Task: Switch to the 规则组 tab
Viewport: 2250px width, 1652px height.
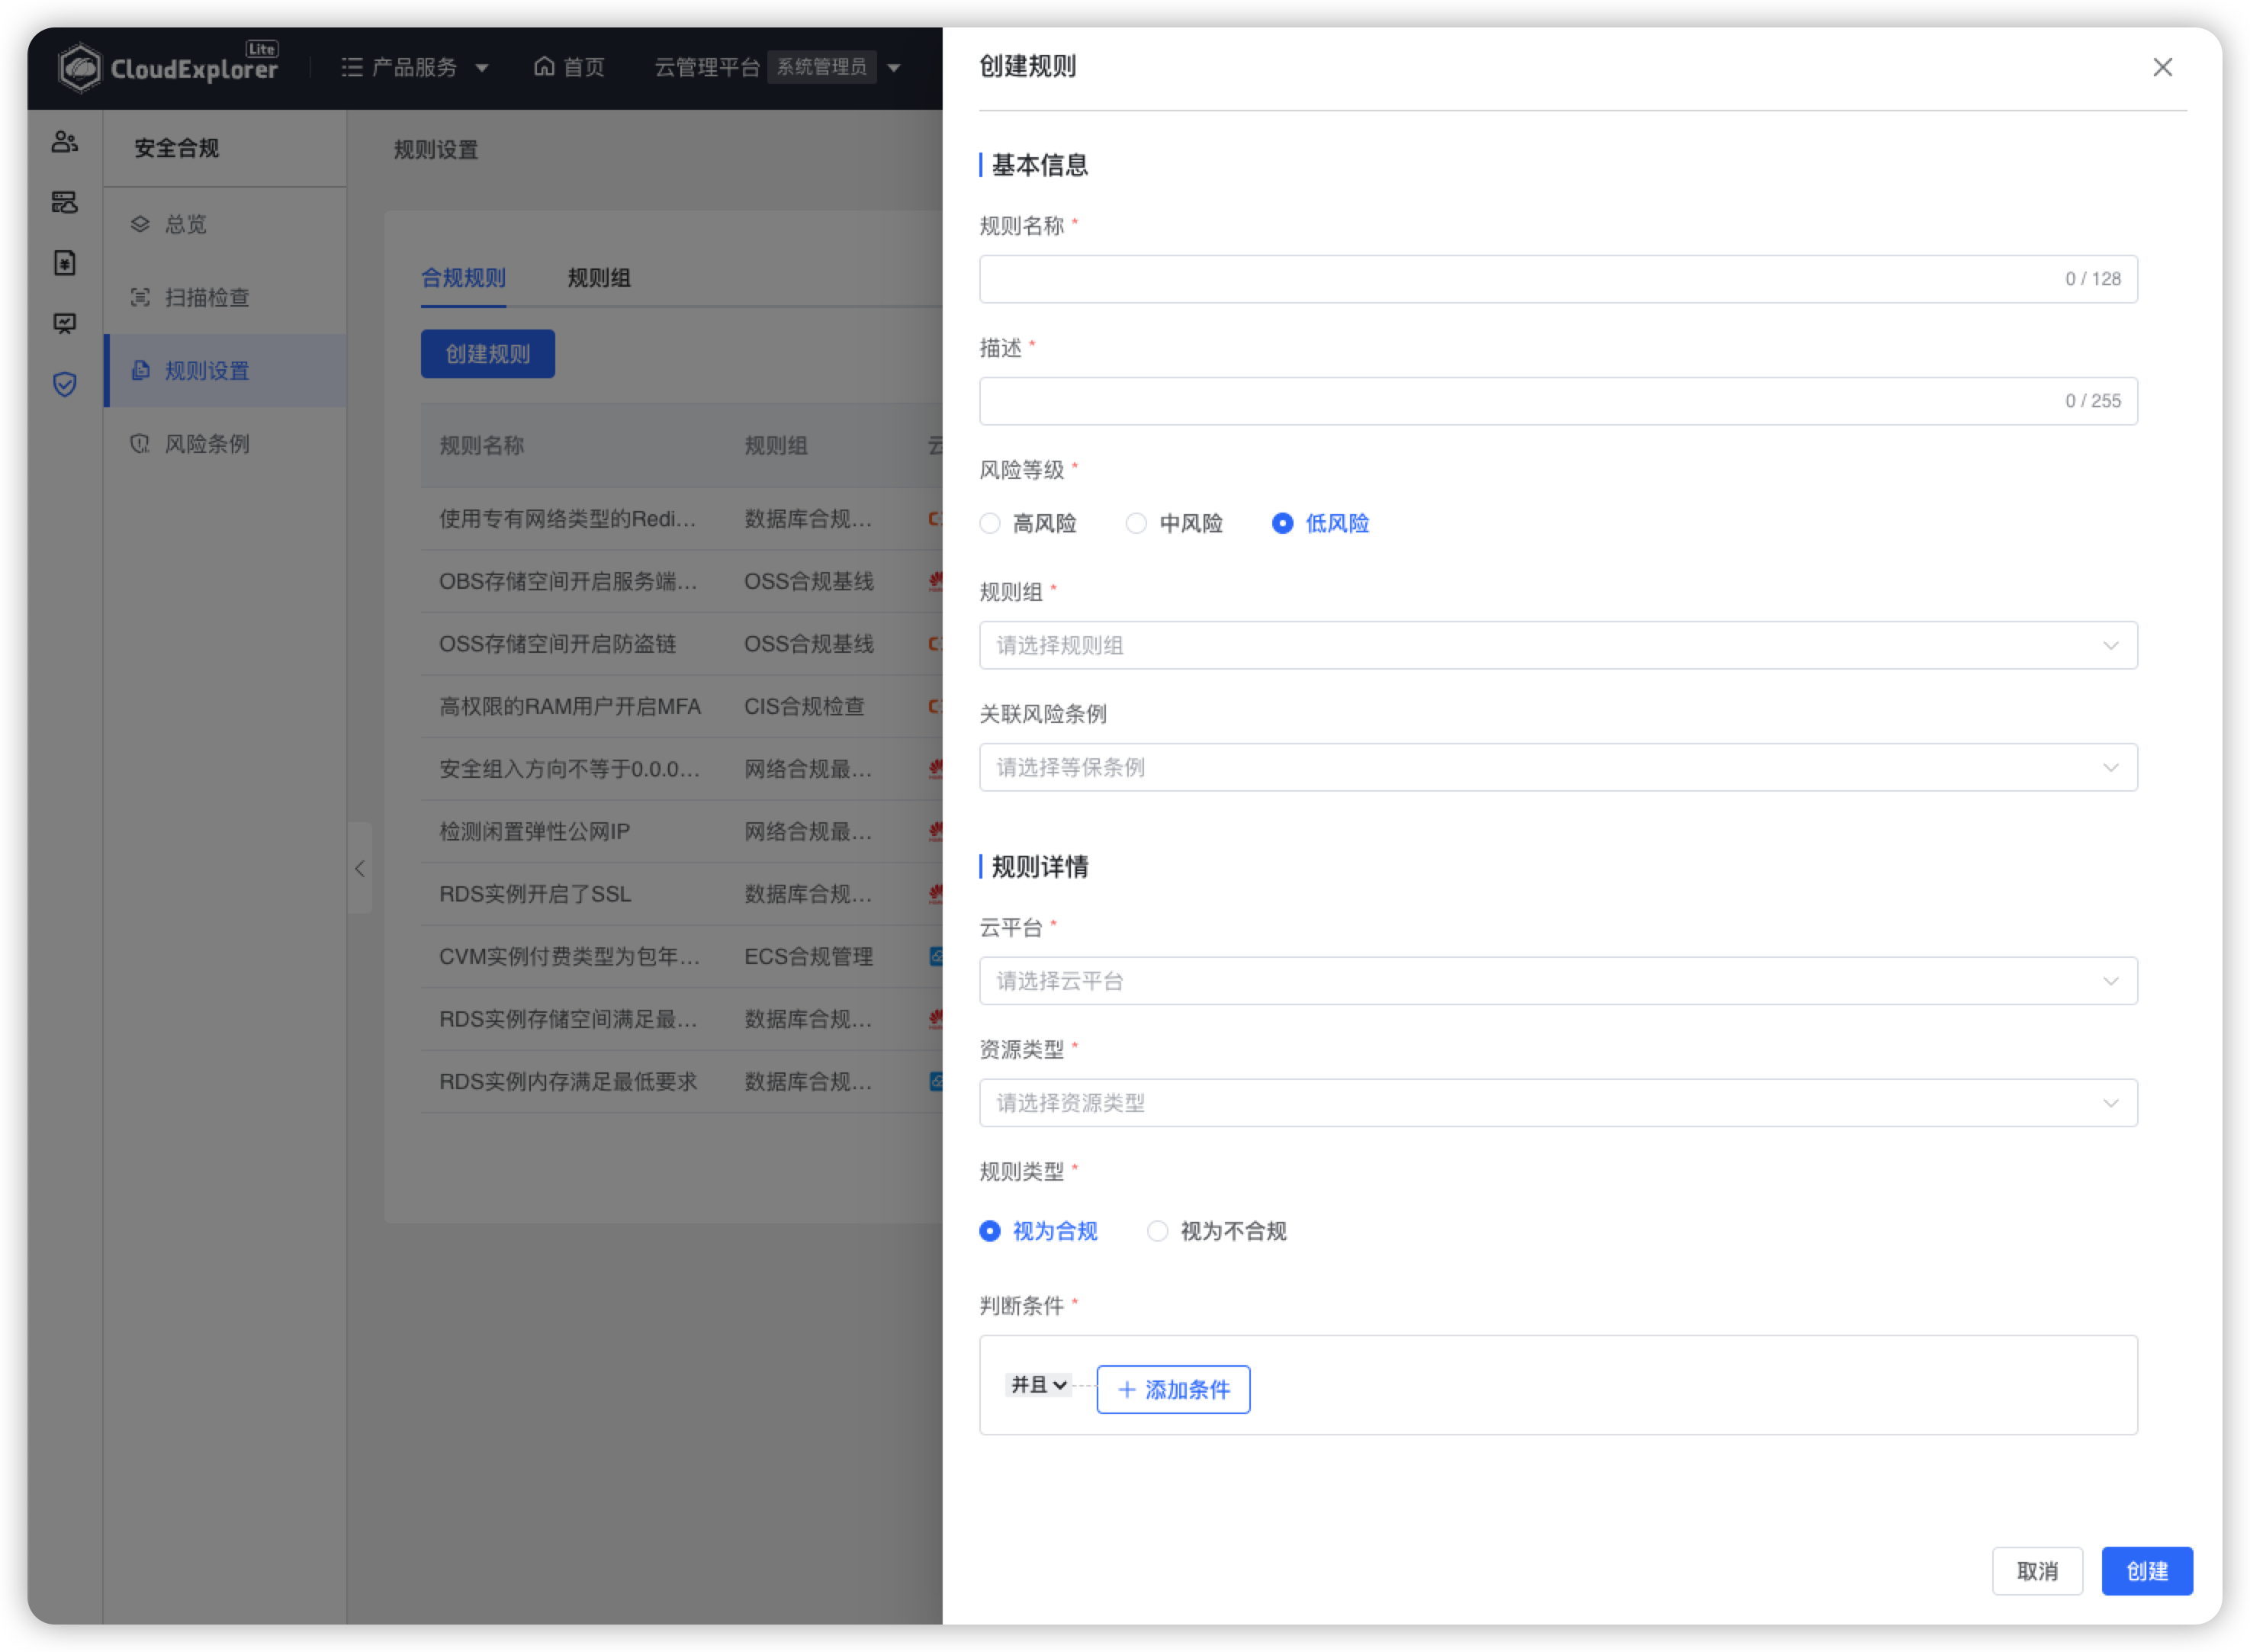Action: click(x=599, y=278)
